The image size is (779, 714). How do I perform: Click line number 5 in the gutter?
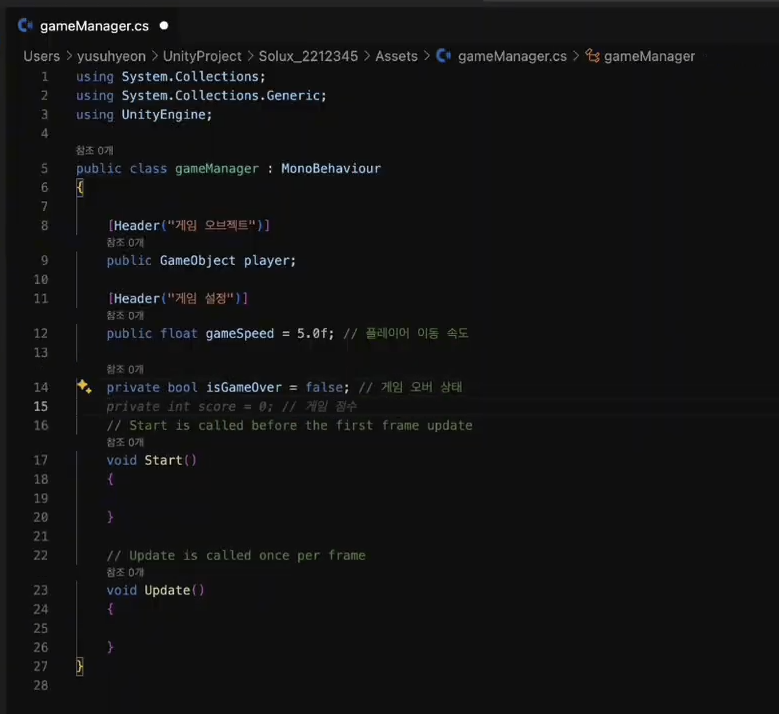click(44, 168)
